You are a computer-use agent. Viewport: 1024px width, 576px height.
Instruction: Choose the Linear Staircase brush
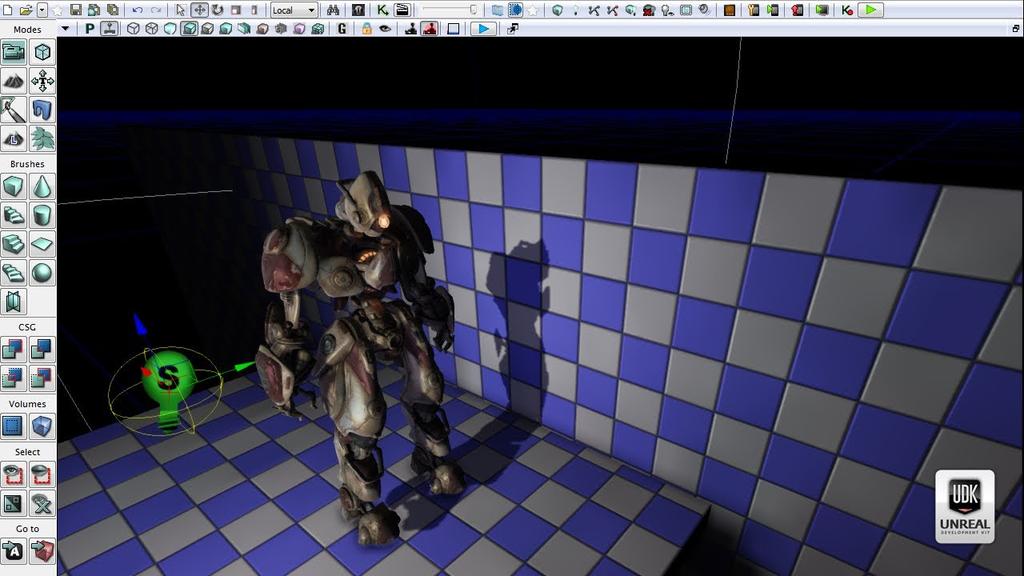pyautogui.click(x=13, y=244)
